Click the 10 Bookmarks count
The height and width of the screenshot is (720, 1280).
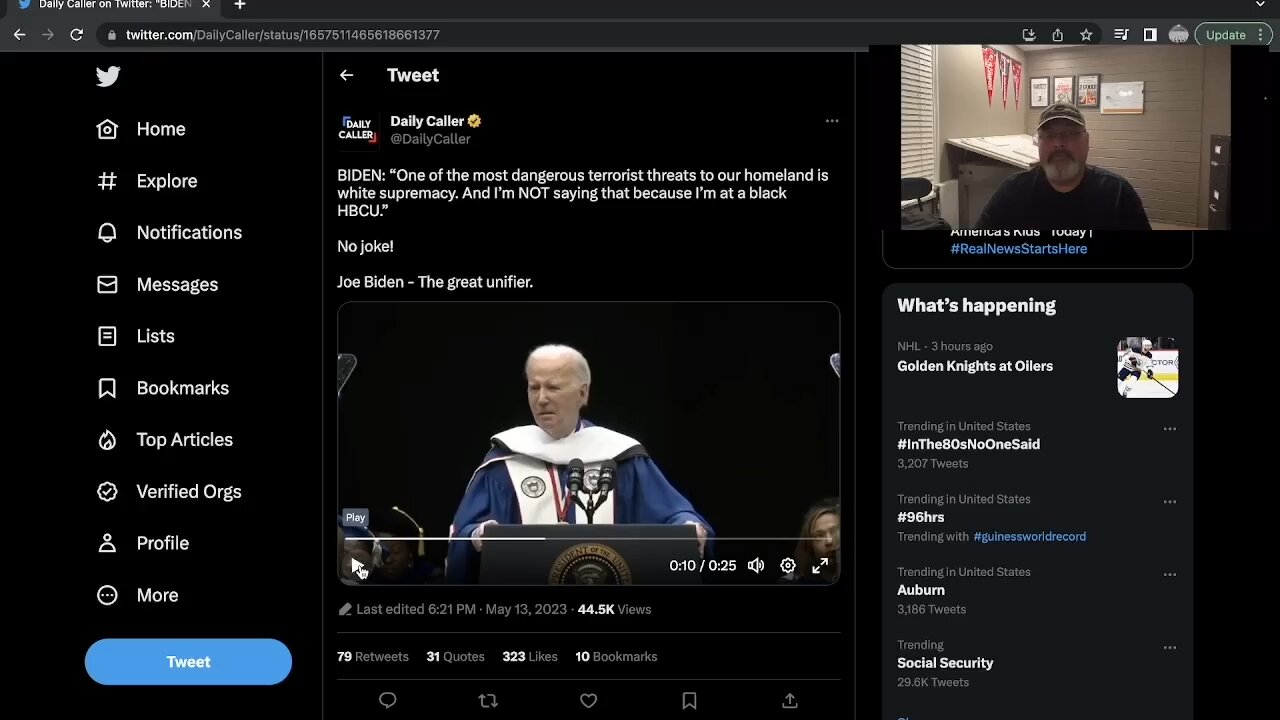click(616, 657)
